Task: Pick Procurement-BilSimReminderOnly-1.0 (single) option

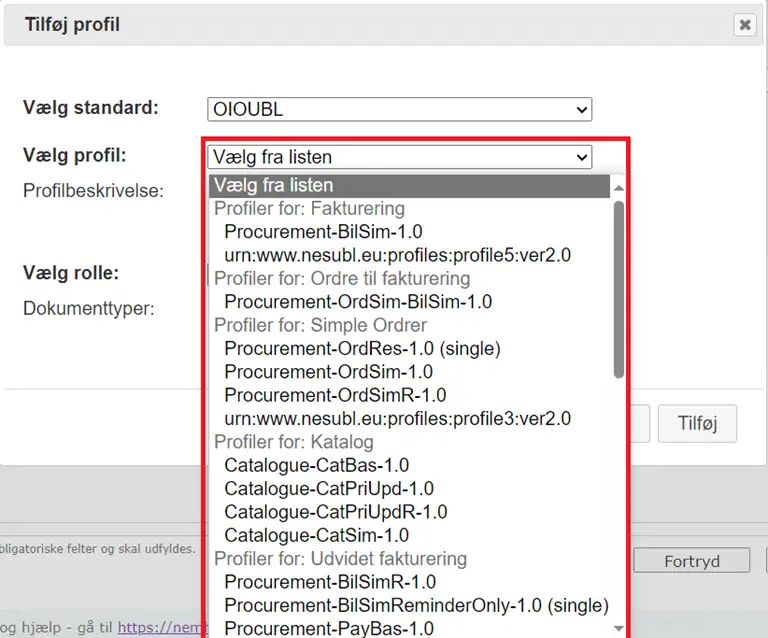Action: pyautogui.click(x=416, y=605)
